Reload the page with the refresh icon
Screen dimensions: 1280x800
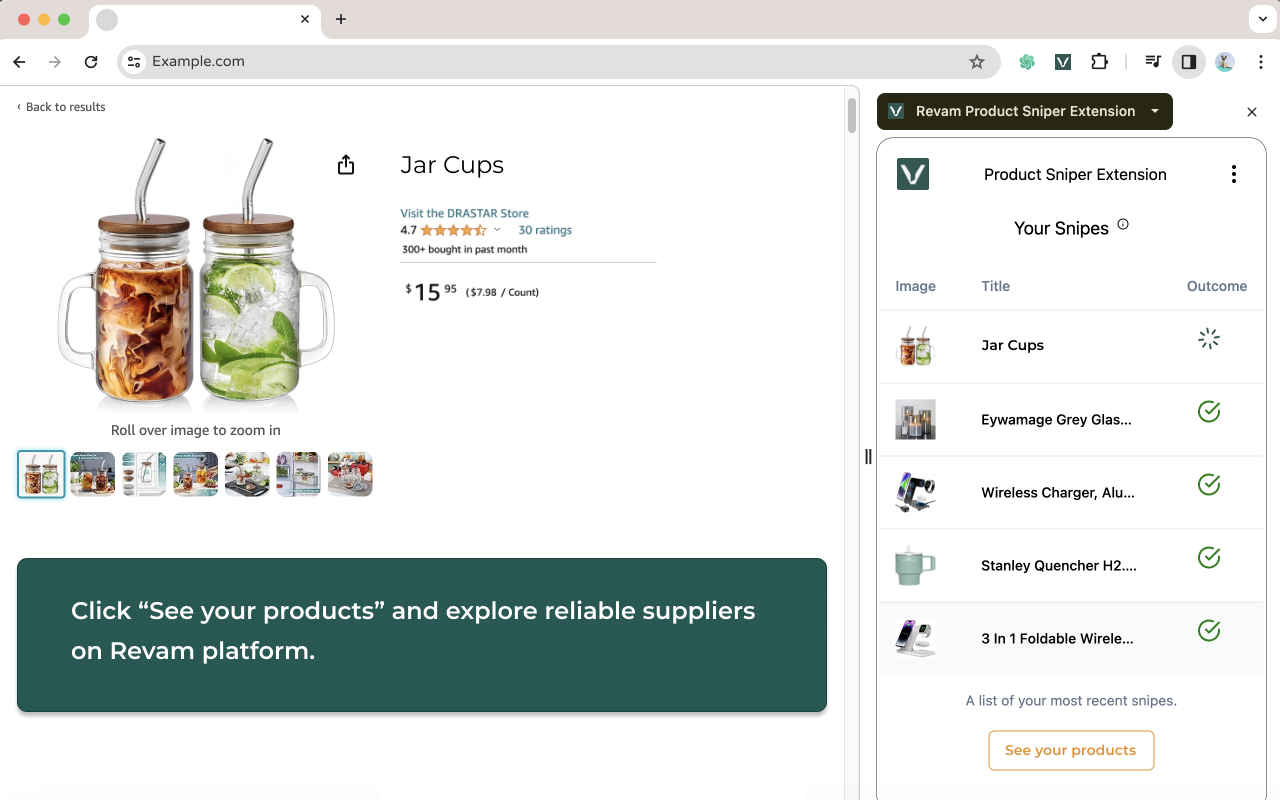(x=91, y=61)
